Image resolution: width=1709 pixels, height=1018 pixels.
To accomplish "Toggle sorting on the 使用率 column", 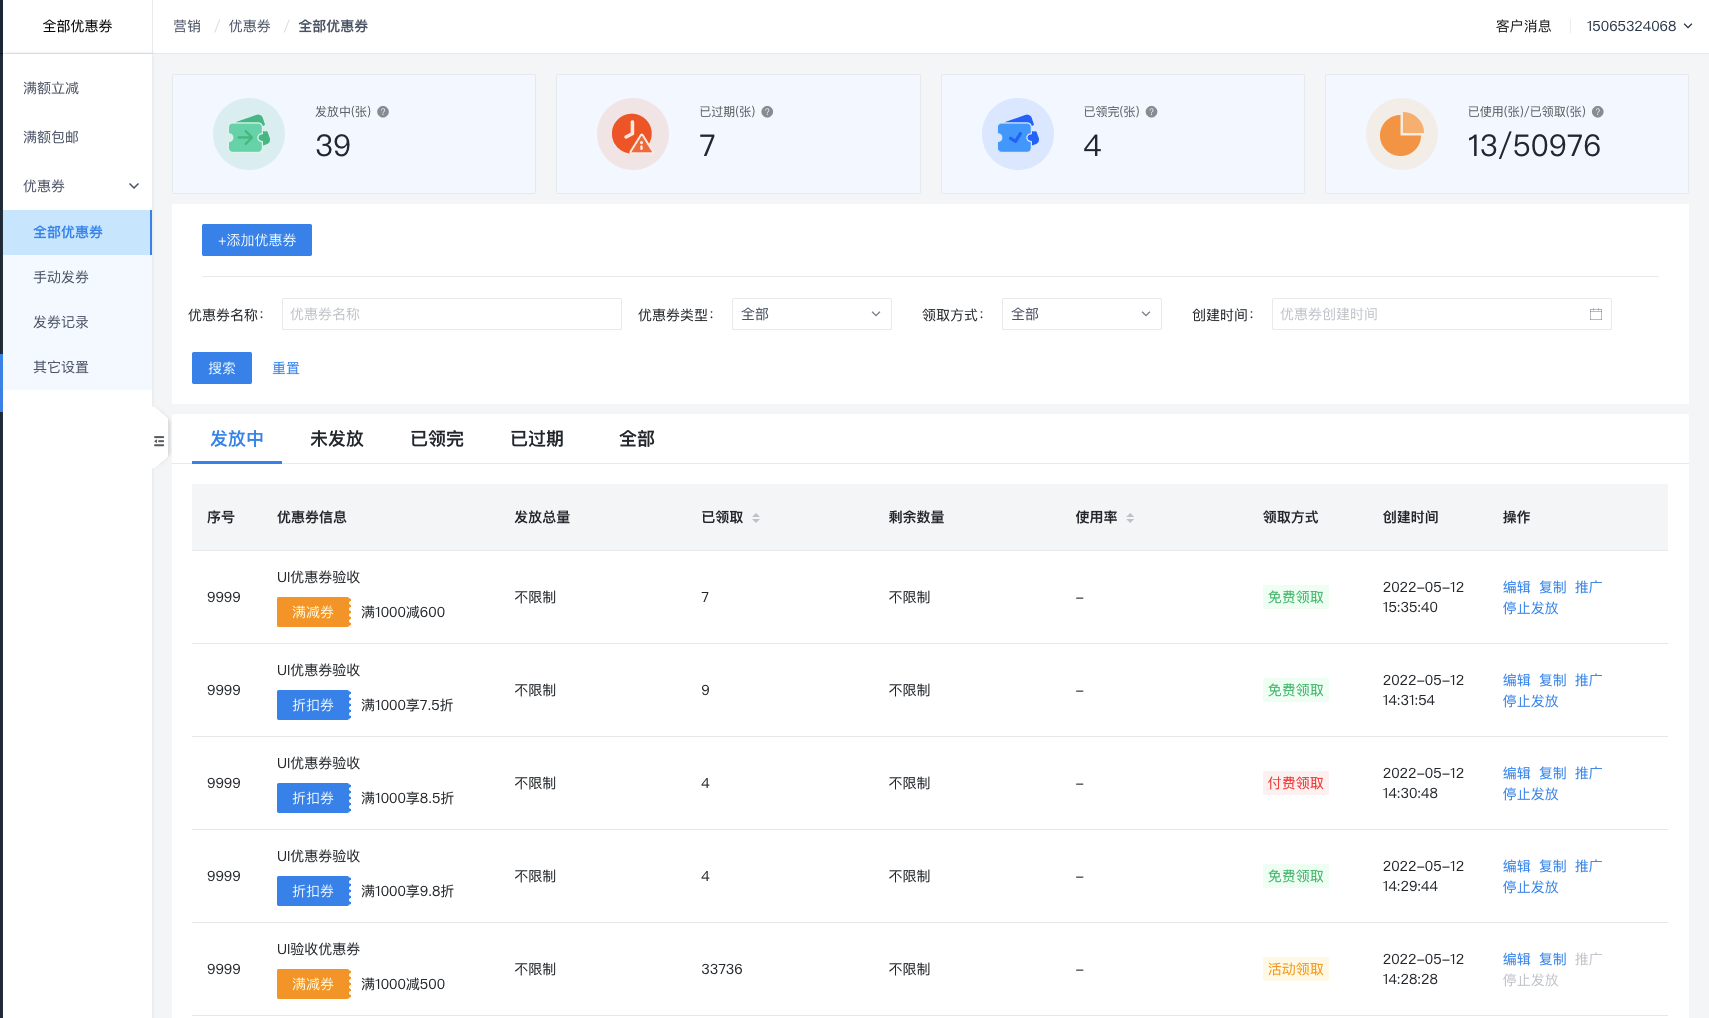I will point(1130,517).
